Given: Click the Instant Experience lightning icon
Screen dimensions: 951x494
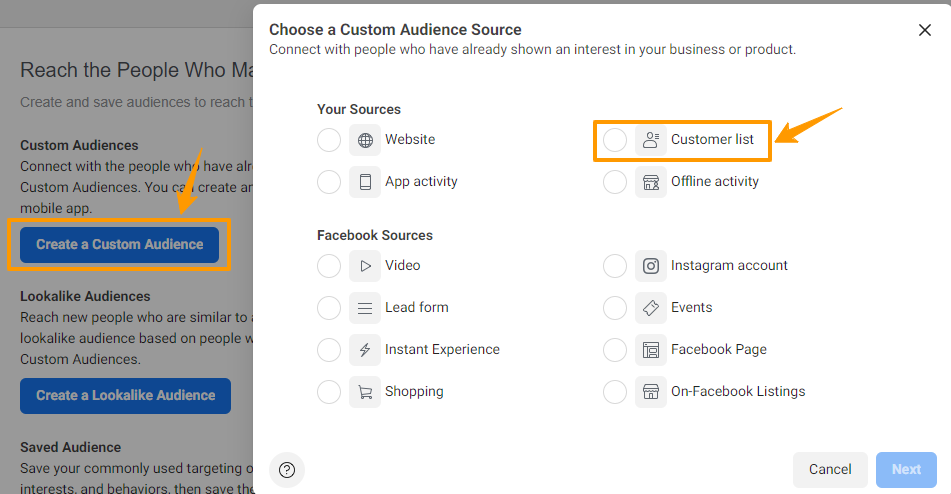Looking at the screenshot, I should pos(365,350).
